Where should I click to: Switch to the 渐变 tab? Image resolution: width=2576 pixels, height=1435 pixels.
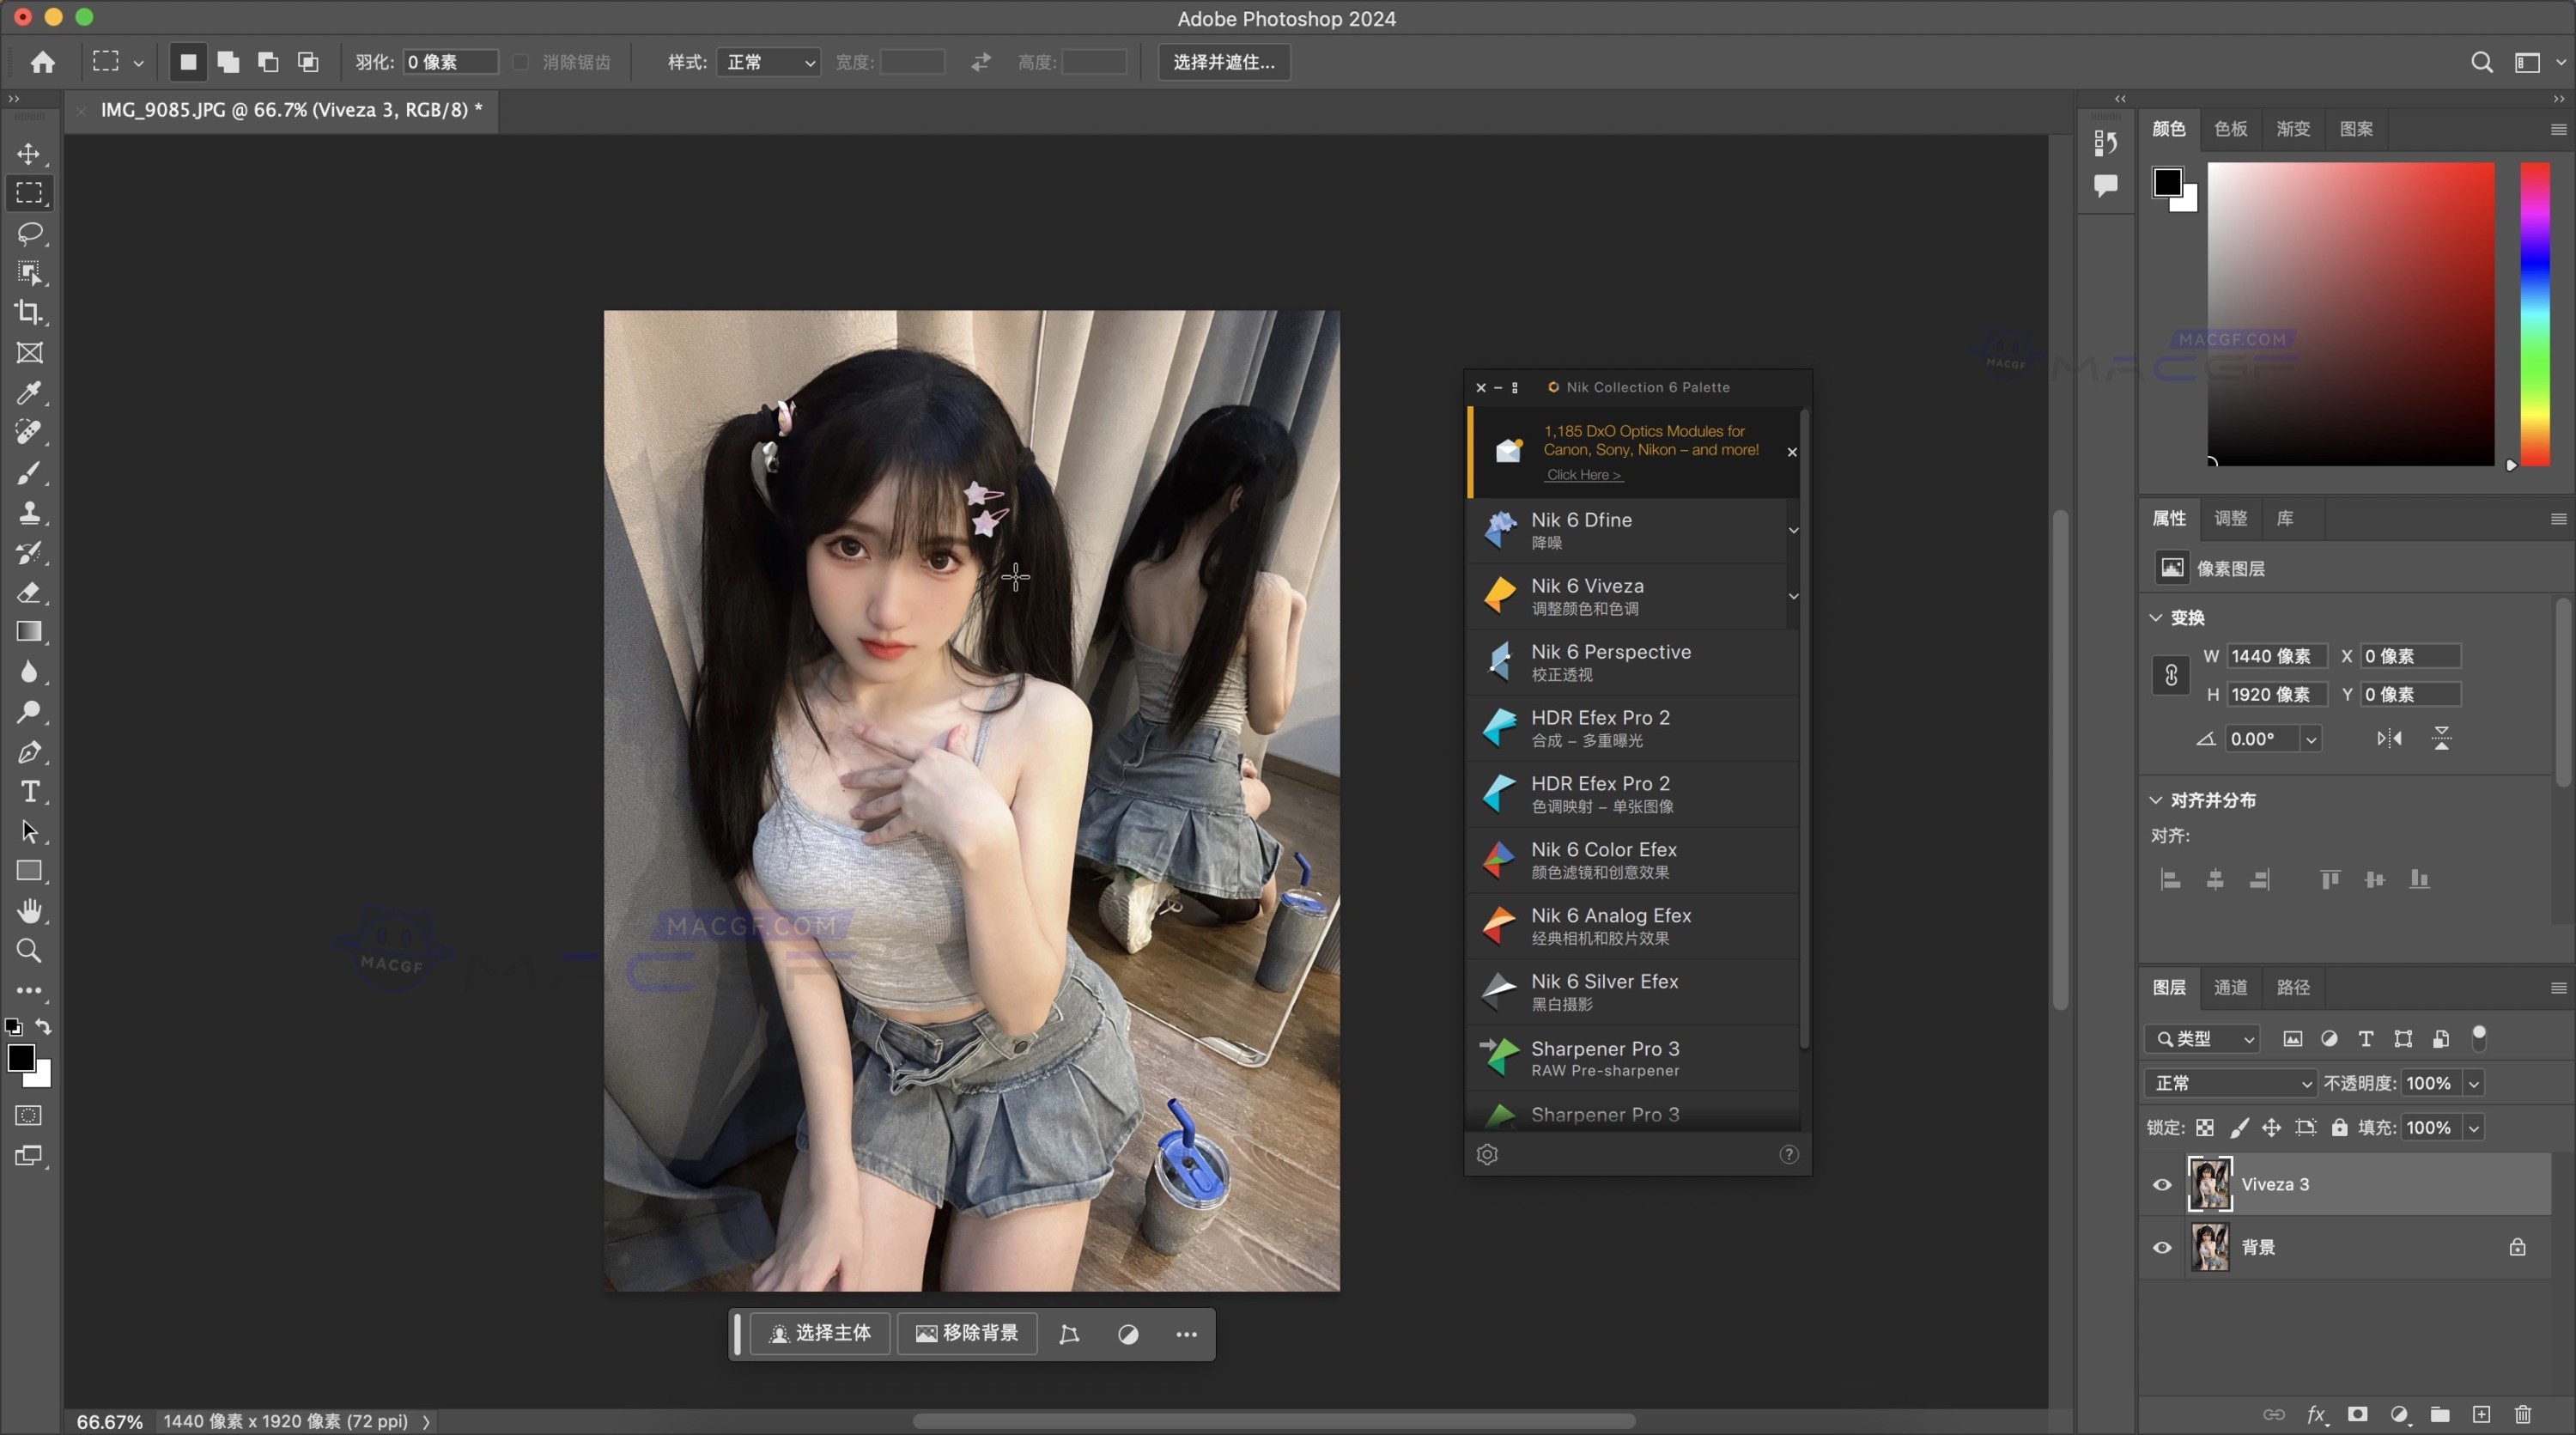coord(2293,130)
